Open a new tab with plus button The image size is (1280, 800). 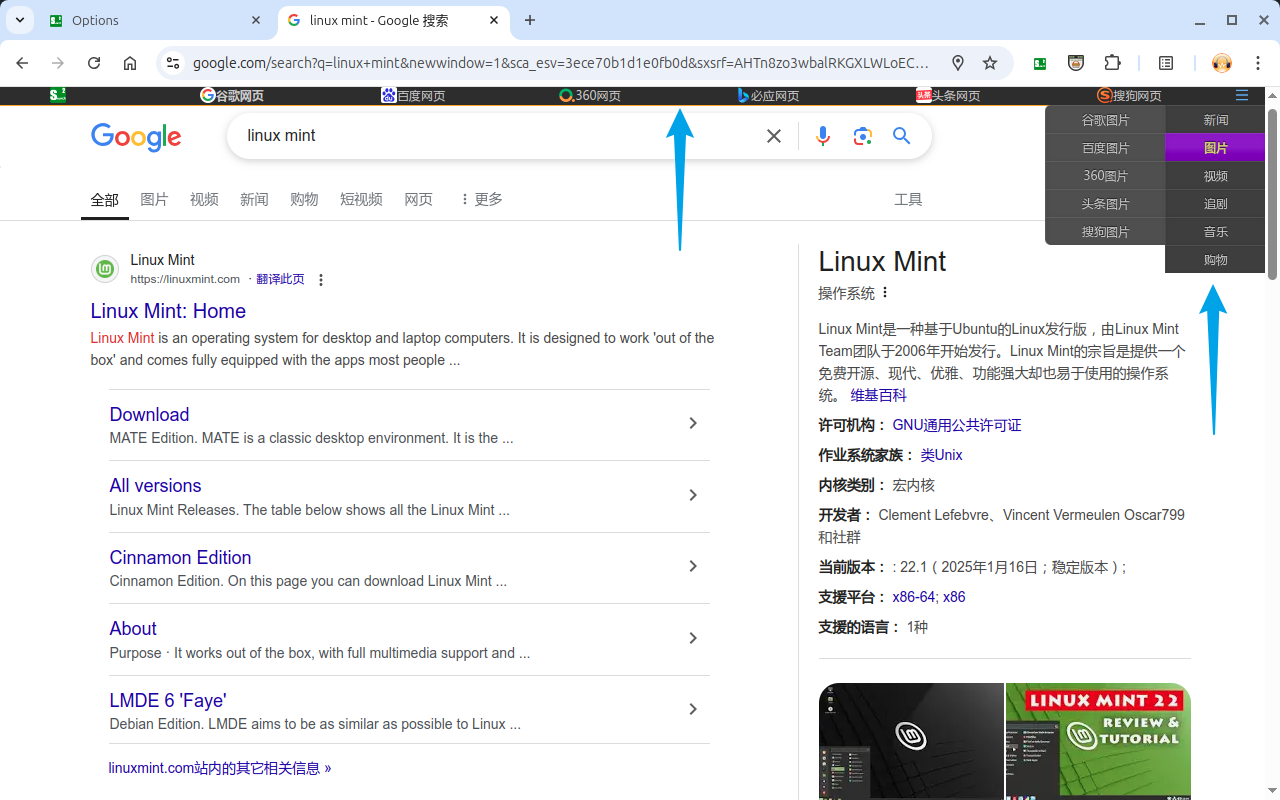pyautogui.click(x=530, y=20)
